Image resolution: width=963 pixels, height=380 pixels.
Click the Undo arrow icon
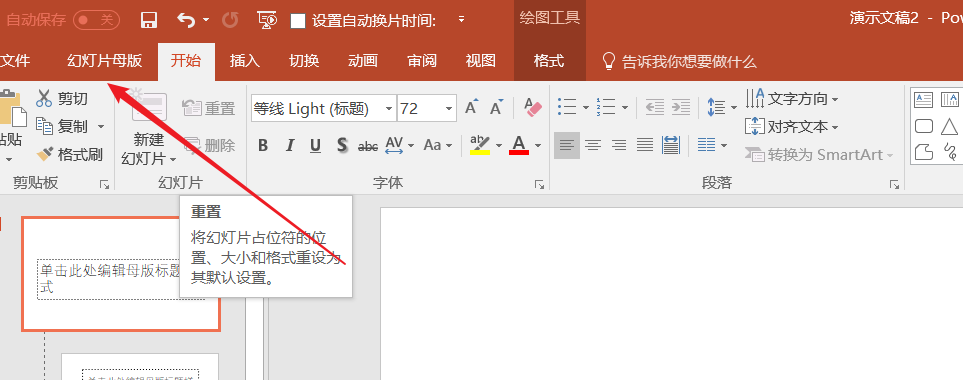pos(185,20)
